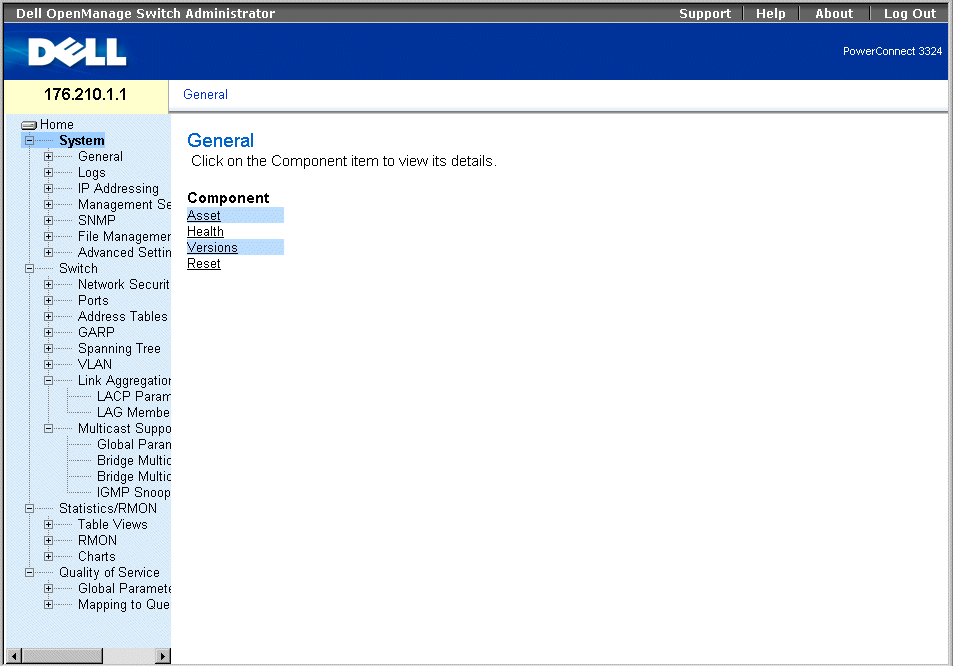This screenshot has width=953, height=666.
Task: Expand the Address Tables tree node
Action: point(48,317)
